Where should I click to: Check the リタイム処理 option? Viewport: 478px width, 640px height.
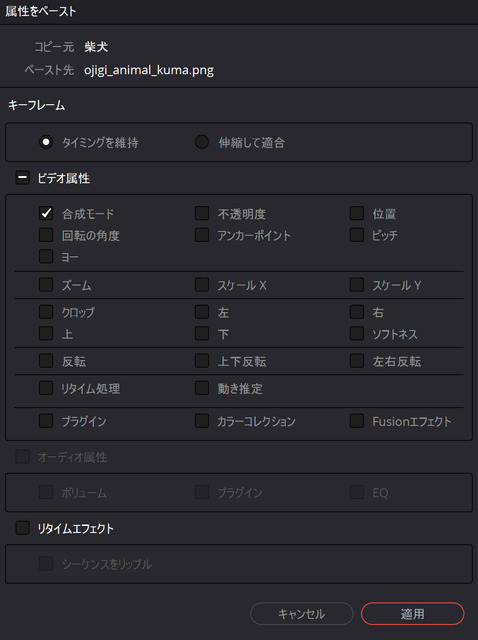tap(46, 388)
